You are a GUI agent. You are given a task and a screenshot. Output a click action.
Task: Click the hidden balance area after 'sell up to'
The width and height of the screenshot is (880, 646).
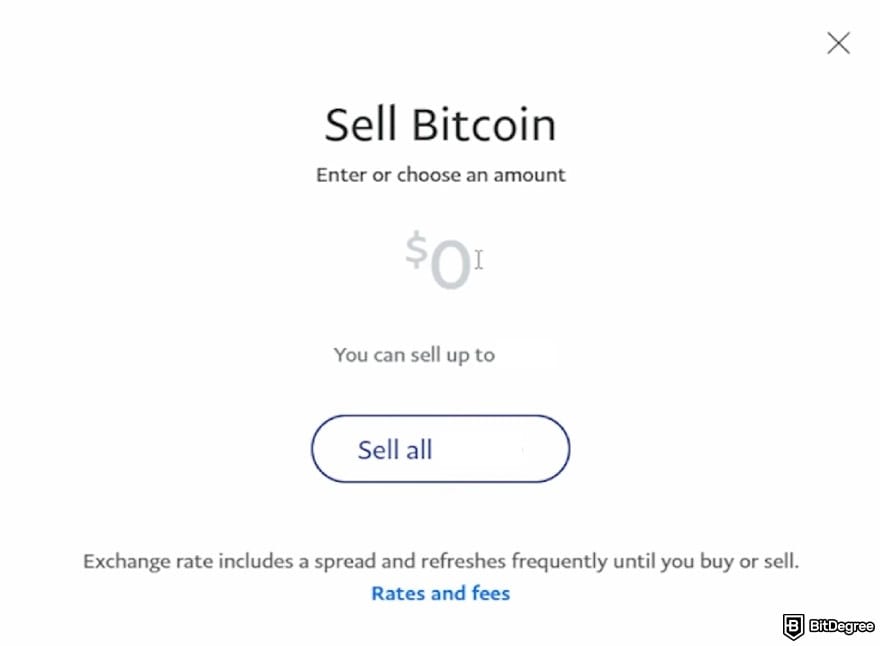pos(530,354)
